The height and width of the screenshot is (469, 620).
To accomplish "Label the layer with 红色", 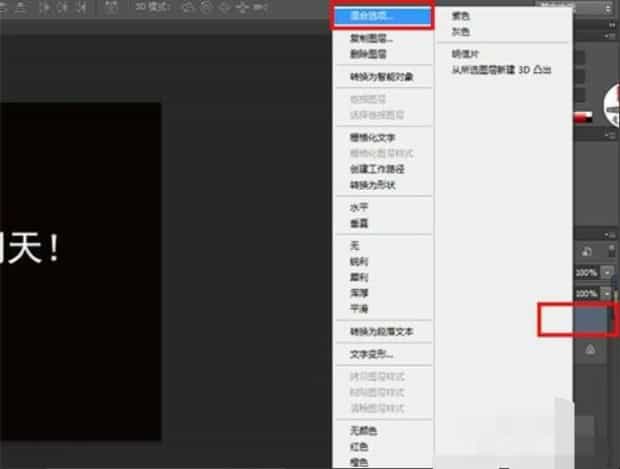I will click(358, 444).
